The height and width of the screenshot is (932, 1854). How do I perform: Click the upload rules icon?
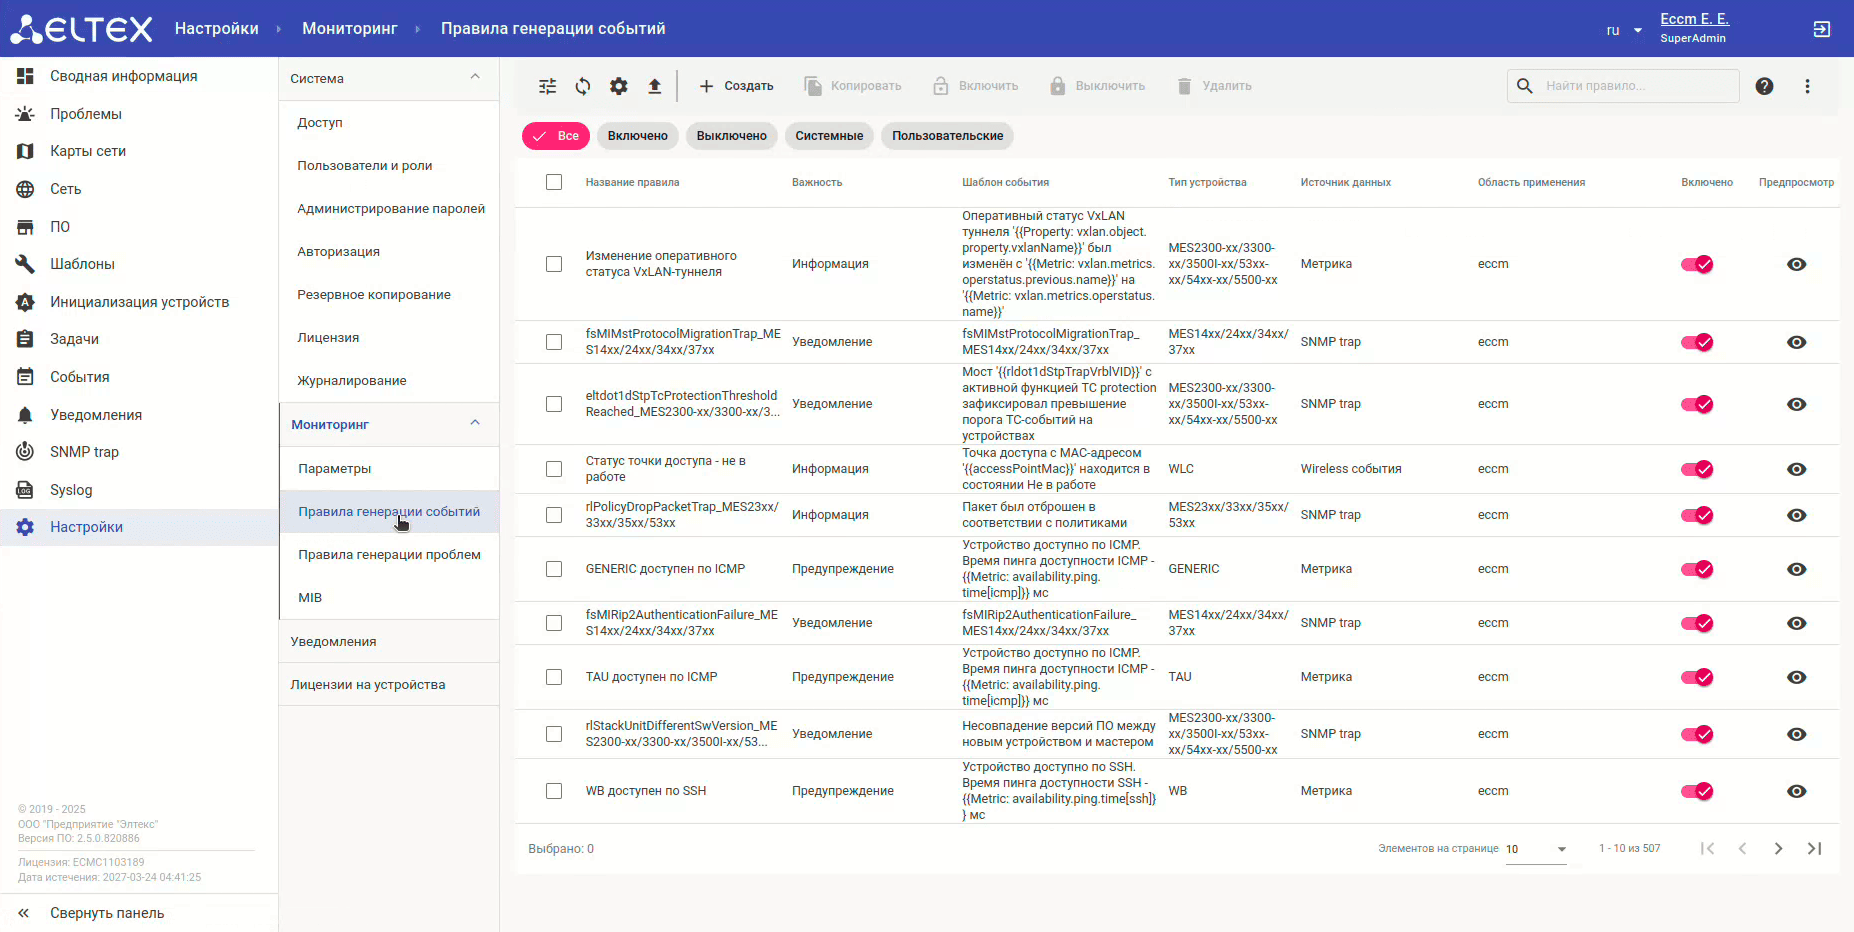655,86
